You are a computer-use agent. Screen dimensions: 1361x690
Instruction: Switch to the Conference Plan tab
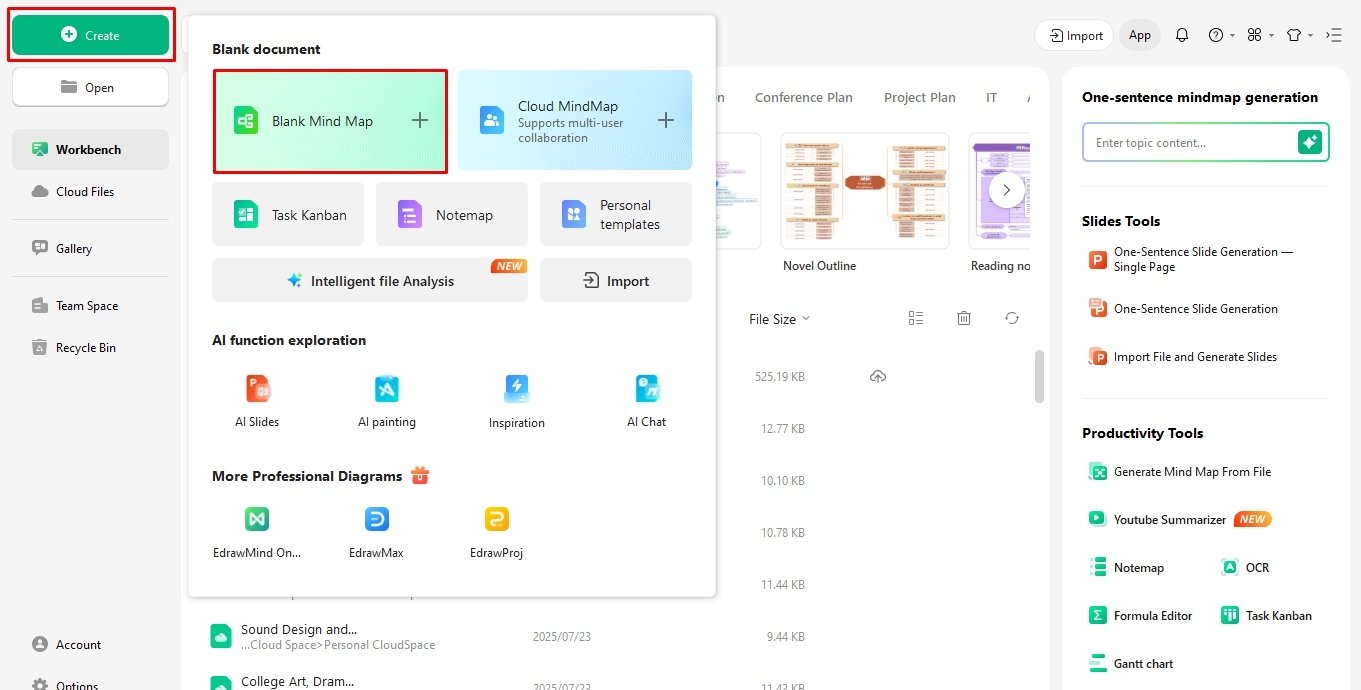[x=804, y=97]
